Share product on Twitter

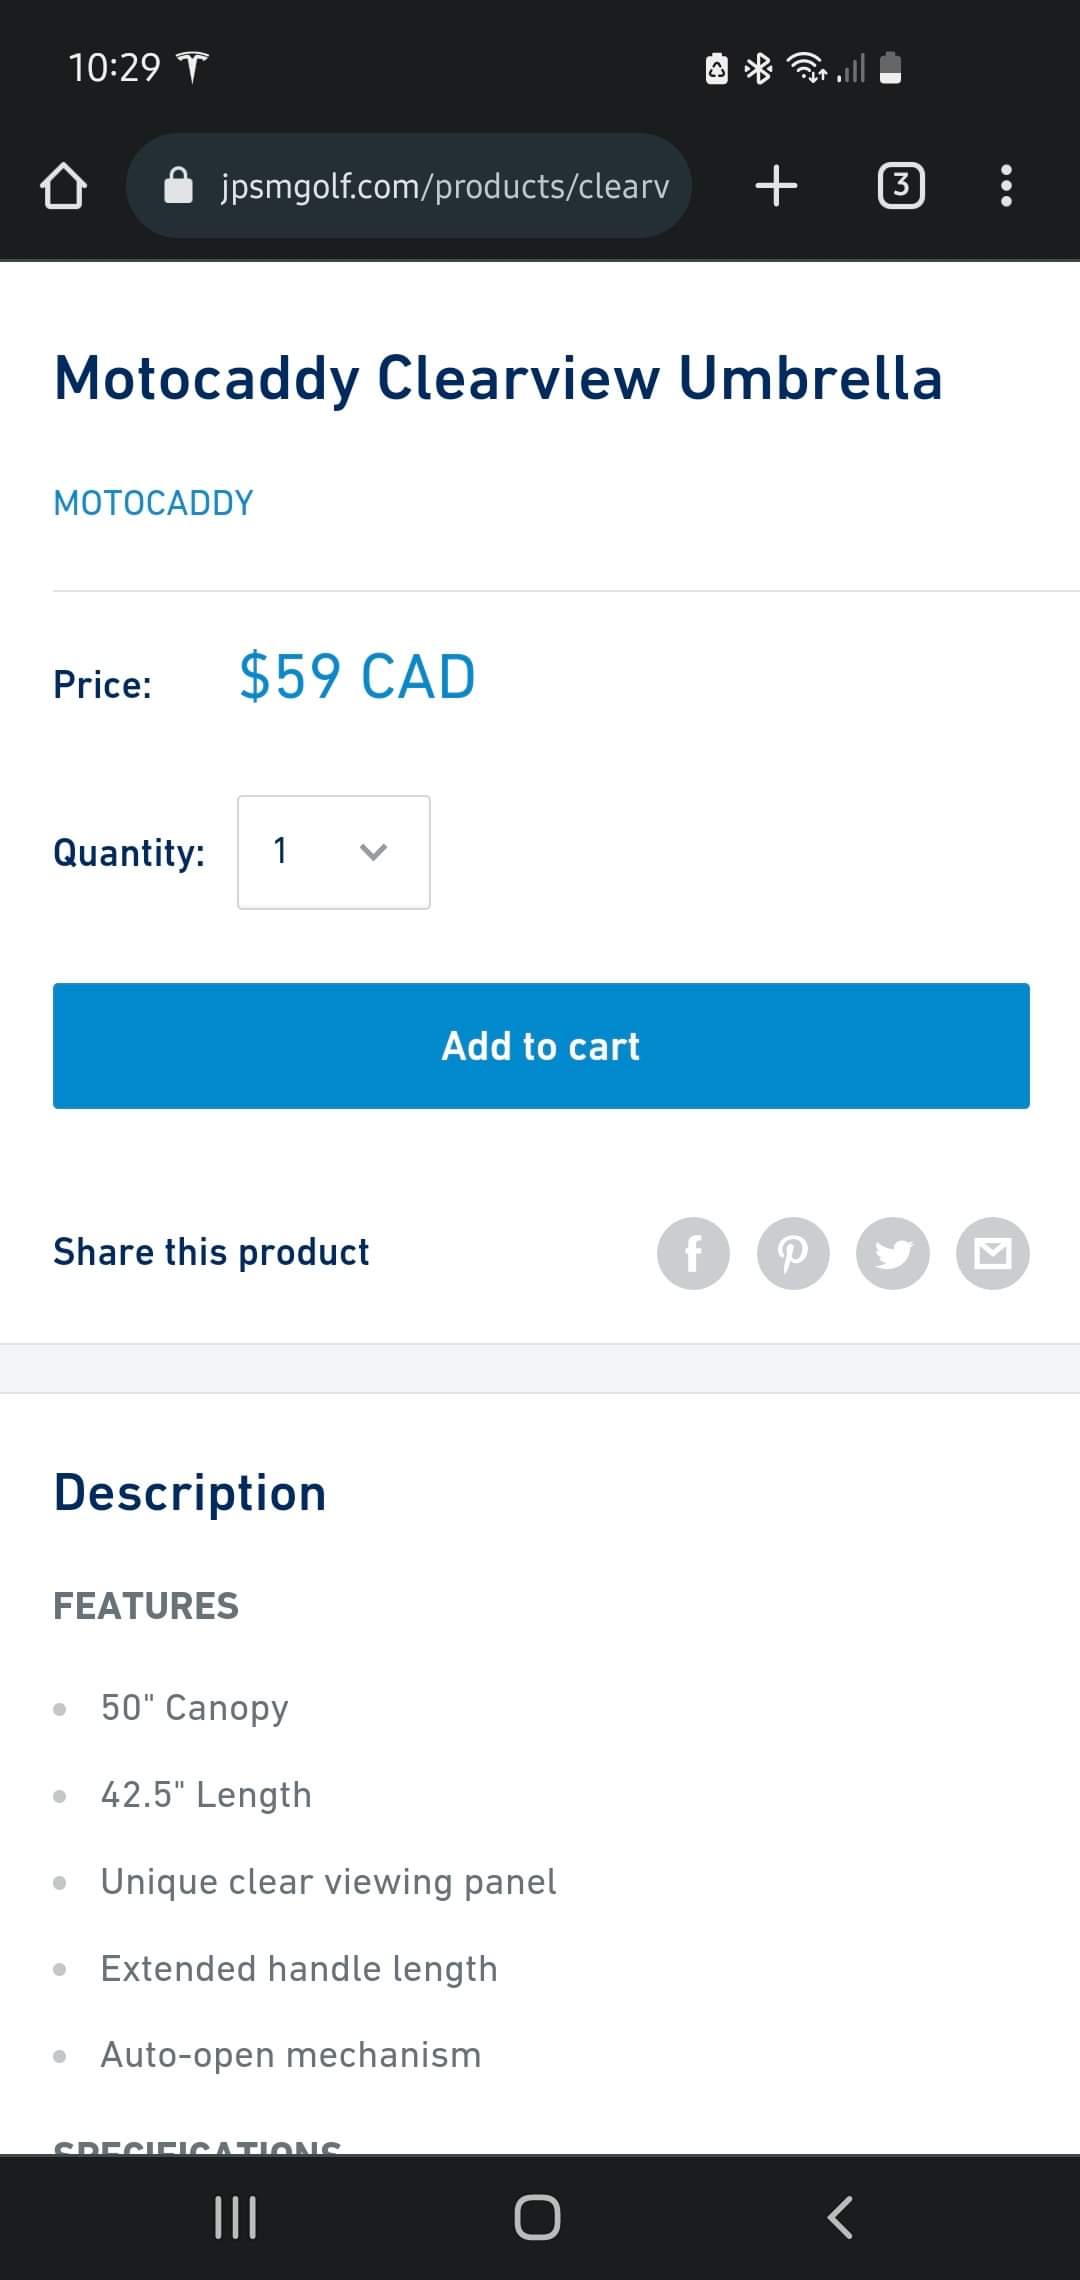coord(893,1253)
